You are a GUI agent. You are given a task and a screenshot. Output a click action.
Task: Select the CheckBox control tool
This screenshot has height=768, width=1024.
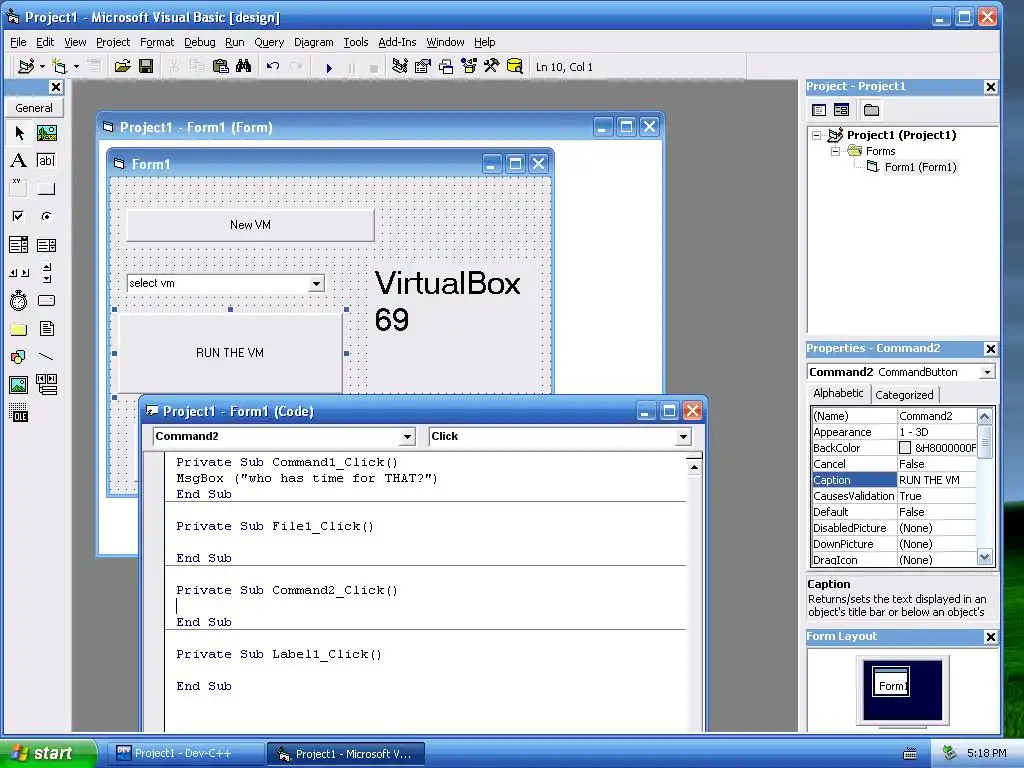pyautogui.click(x=19, y=216)
